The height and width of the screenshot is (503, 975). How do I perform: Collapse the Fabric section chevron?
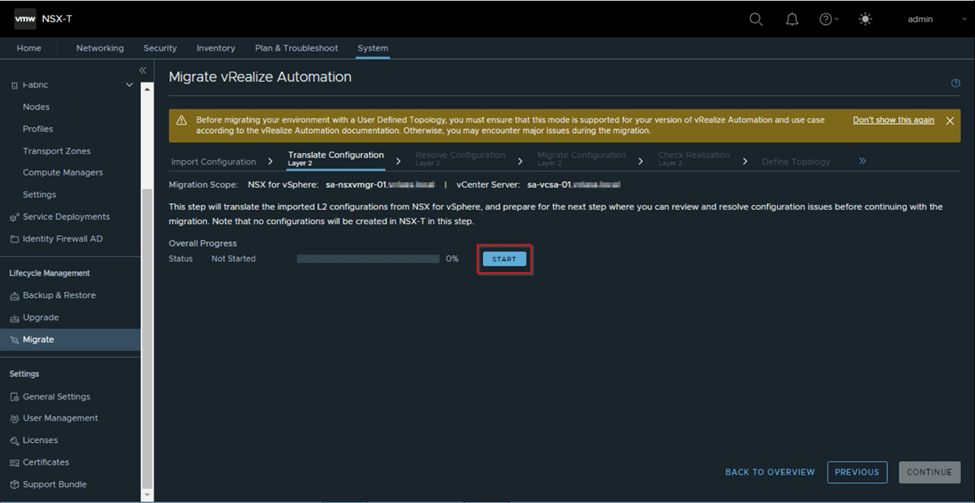coord(129,85)
